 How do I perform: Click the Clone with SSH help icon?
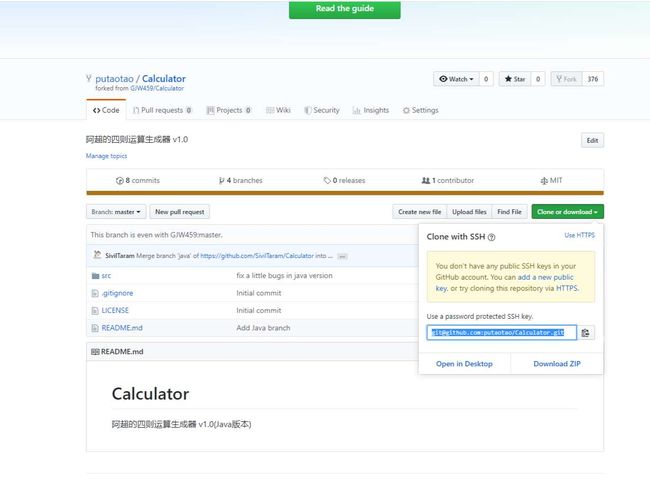pyautogui.click(x=492, y=237)
